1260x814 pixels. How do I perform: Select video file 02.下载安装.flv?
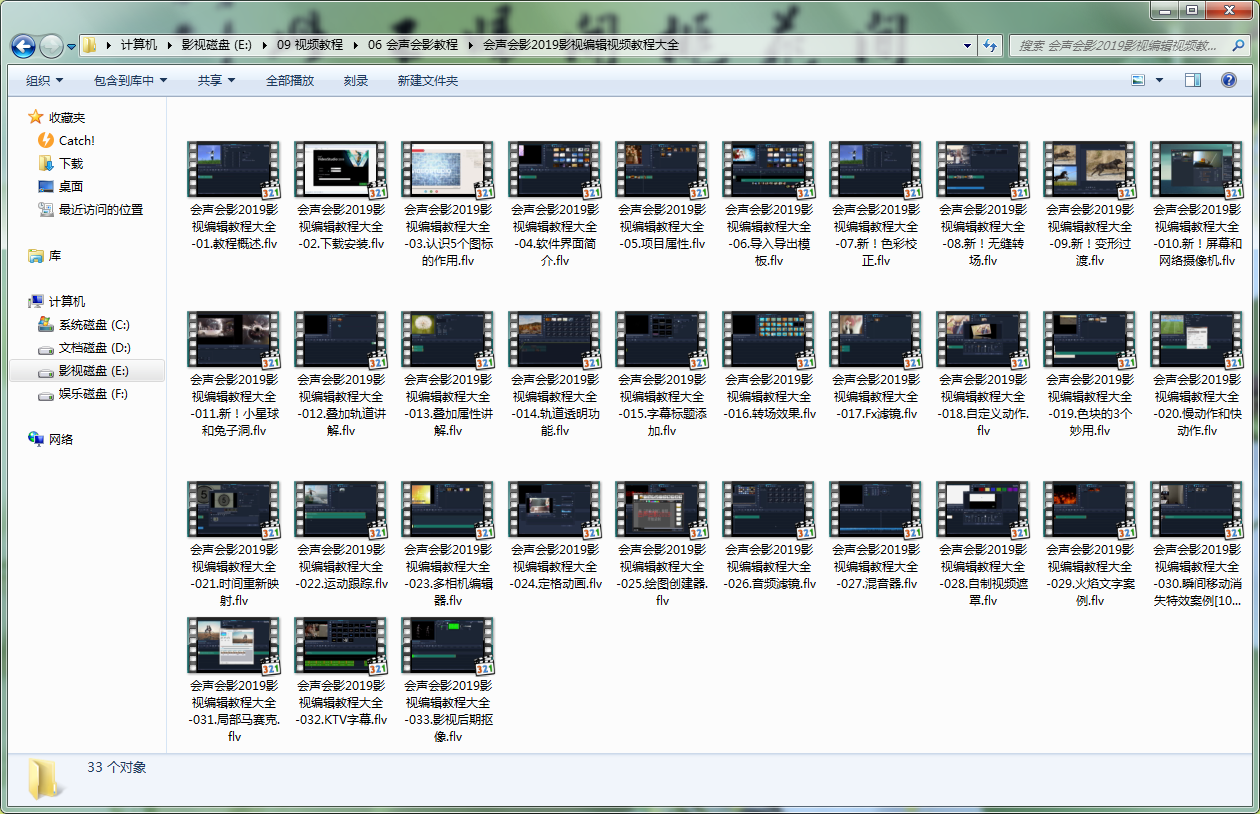(x=340, y=196)
